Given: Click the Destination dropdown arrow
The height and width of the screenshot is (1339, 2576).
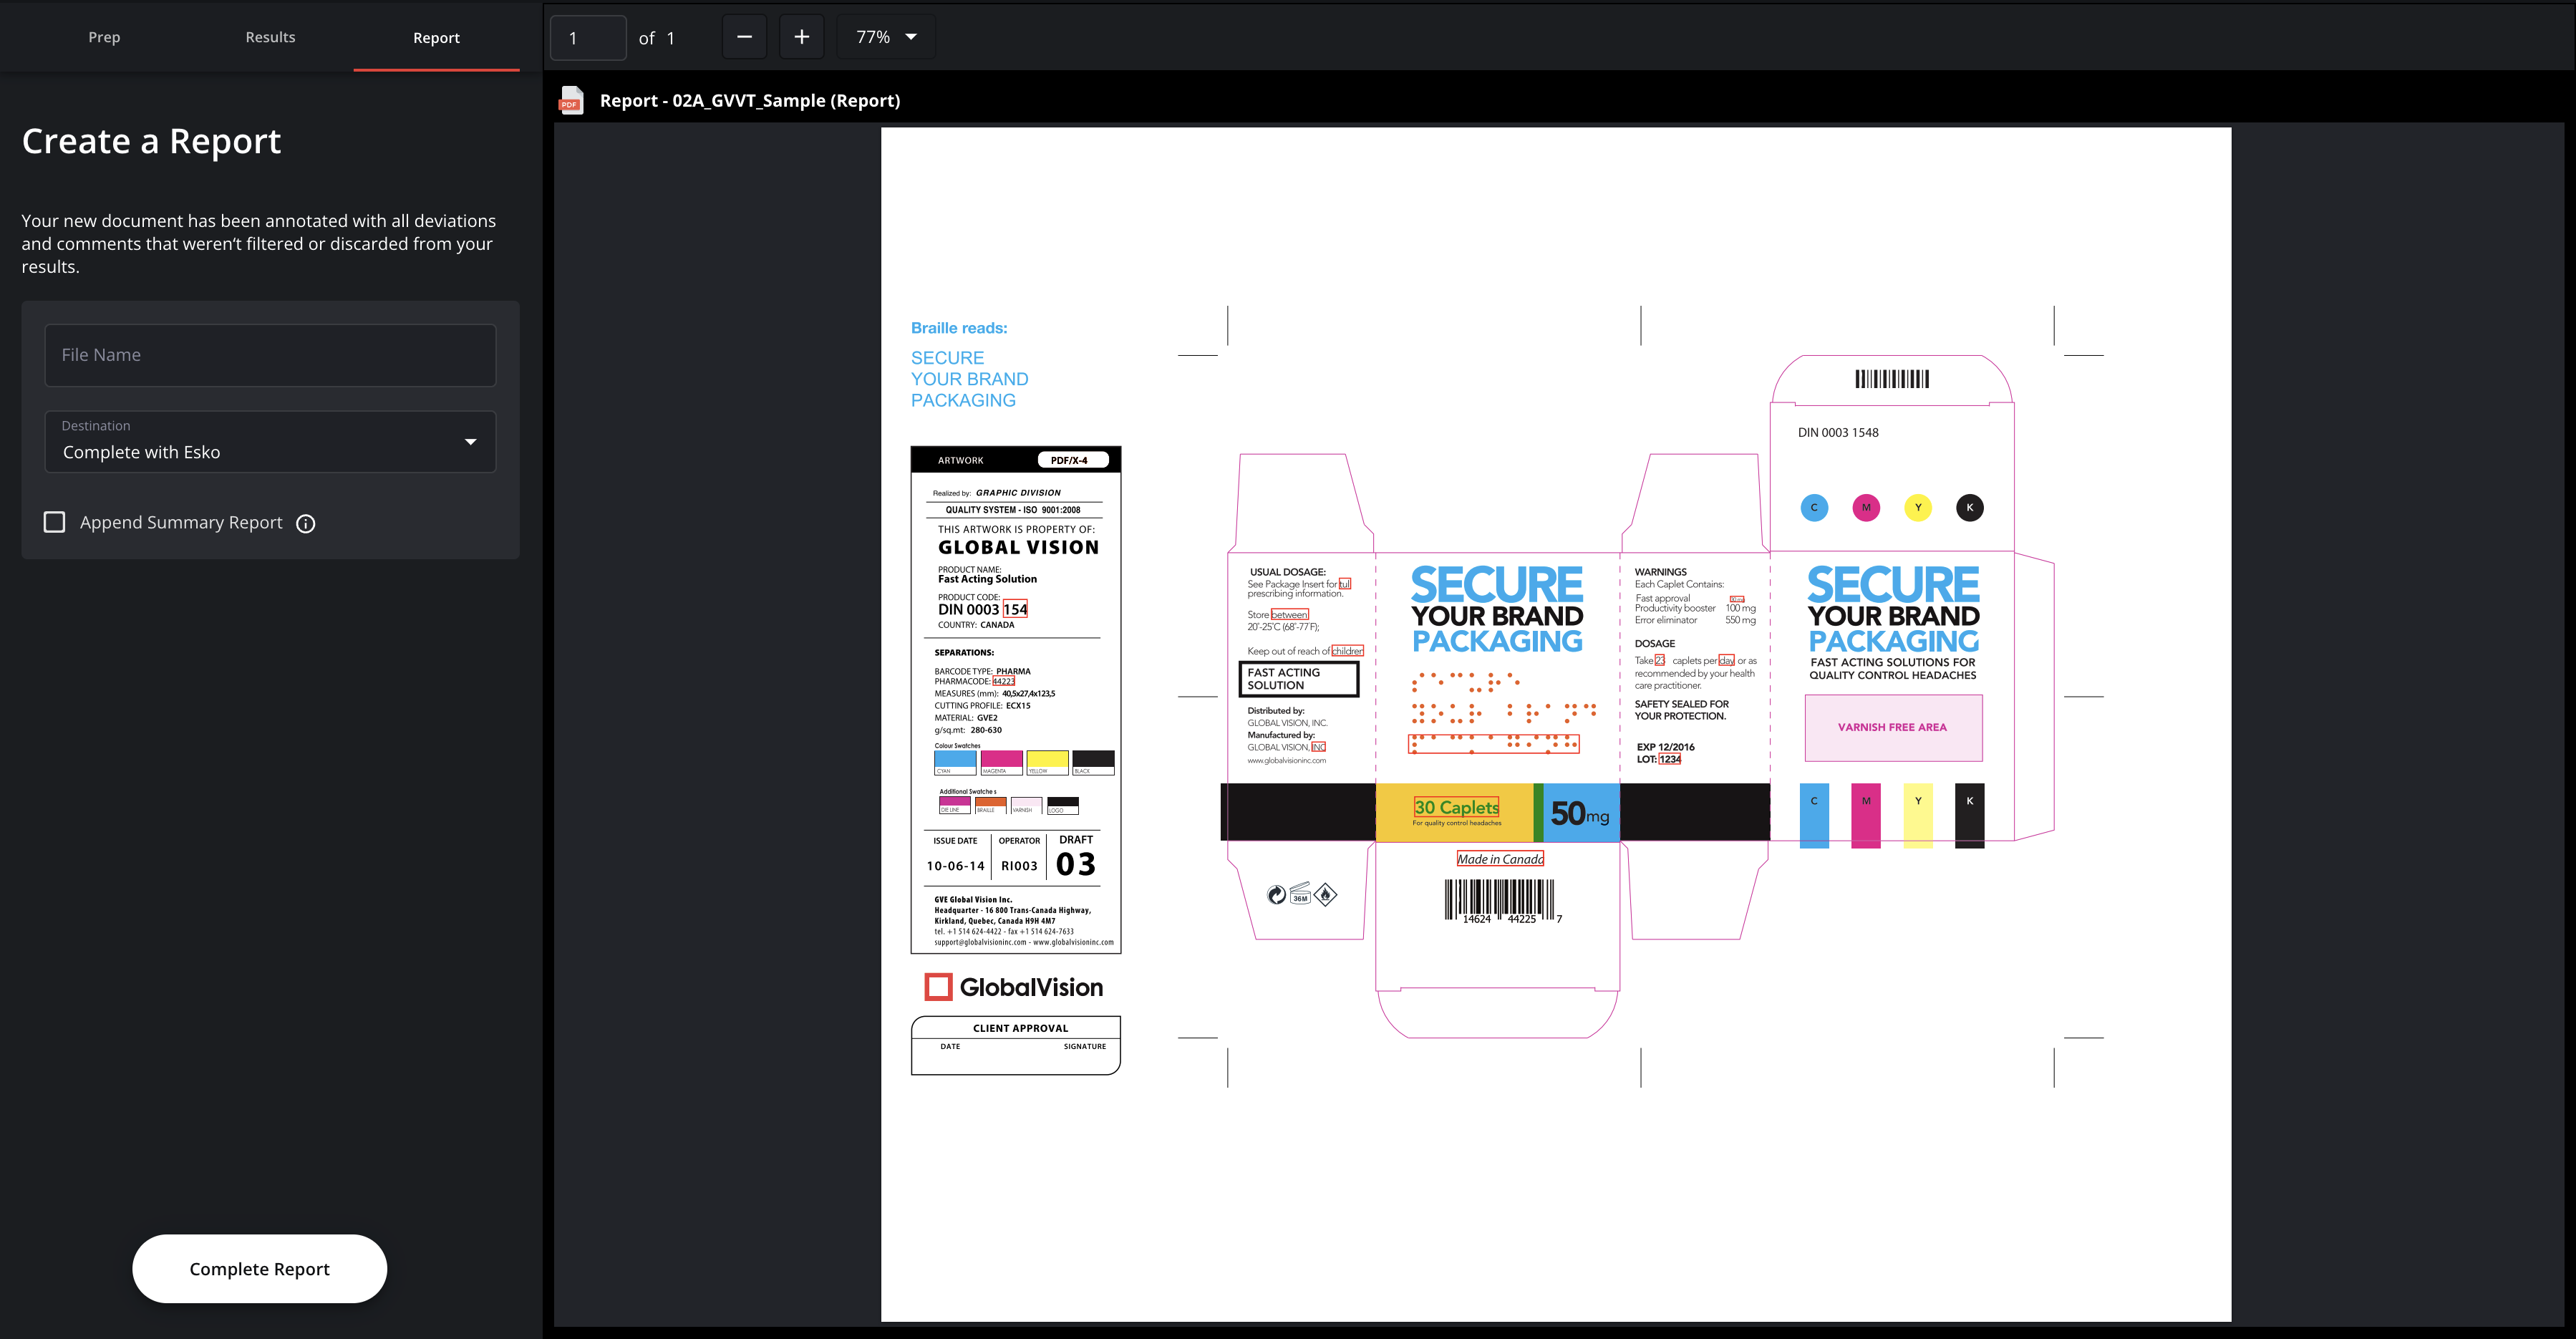Looking at the screenshot, I should click(470, 442).
